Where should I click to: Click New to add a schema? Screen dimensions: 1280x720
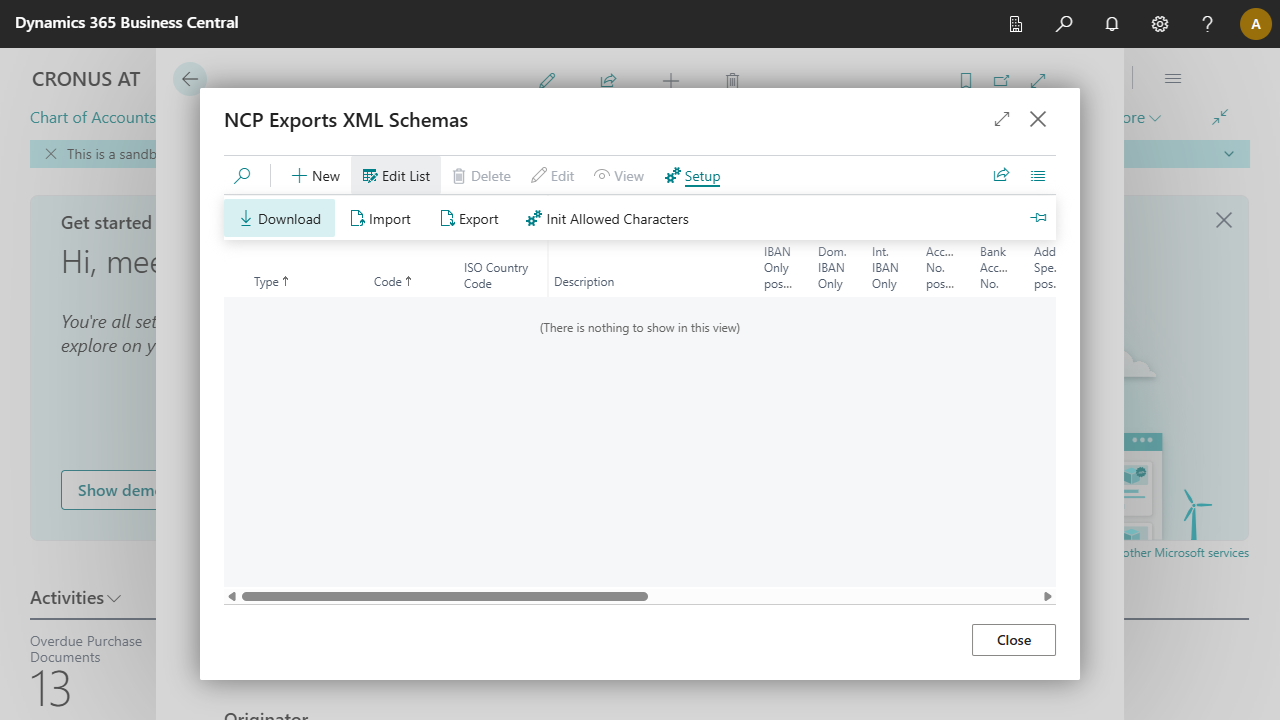coord(316,176)
